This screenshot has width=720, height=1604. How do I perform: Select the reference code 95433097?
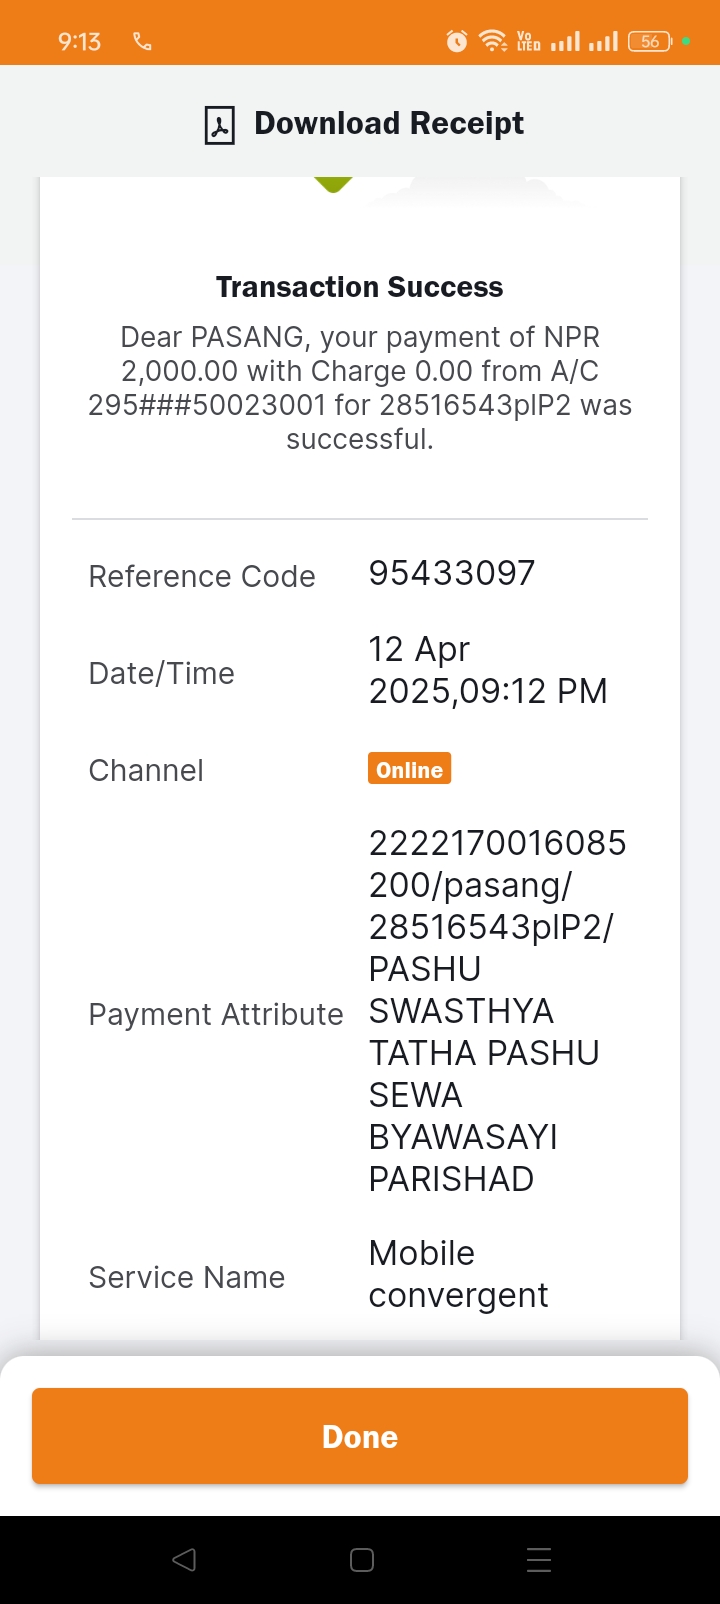pyautogui.click(x=452, y=573)
